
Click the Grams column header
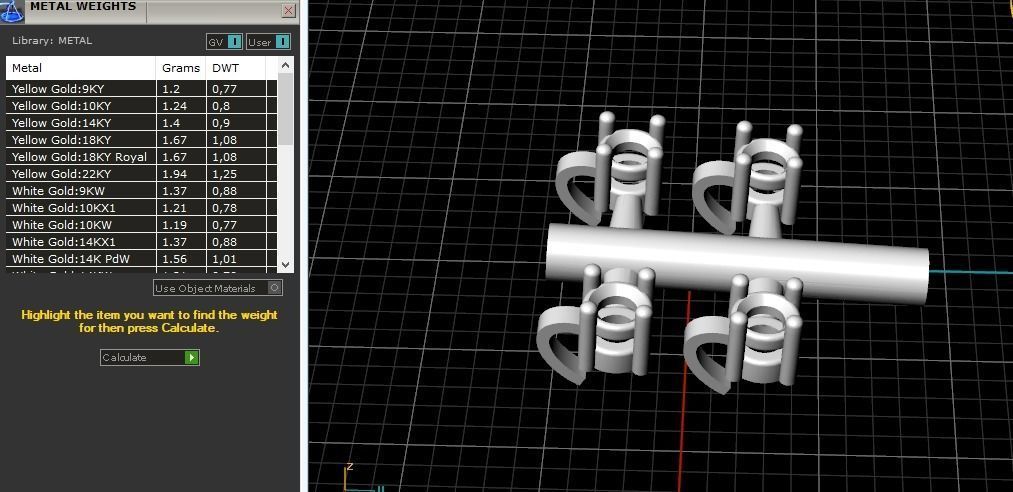tap(181, 68)
